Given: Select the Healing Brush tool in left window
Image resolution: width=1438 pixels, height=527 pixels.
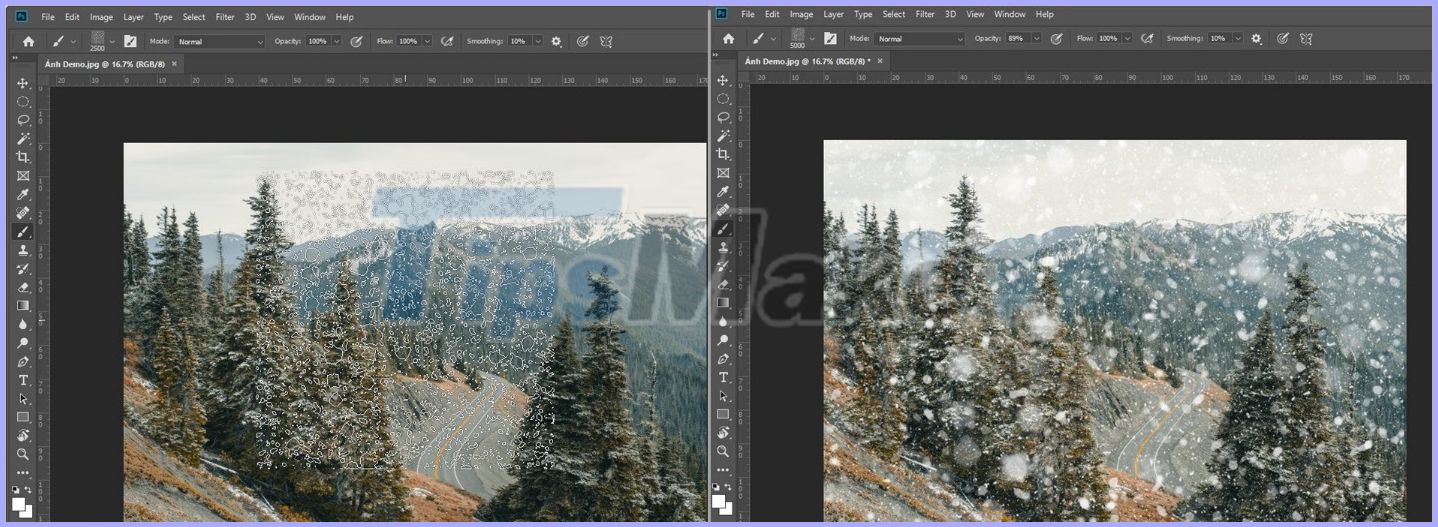Looking at the screenshot, I should click(x=23, y=213).
